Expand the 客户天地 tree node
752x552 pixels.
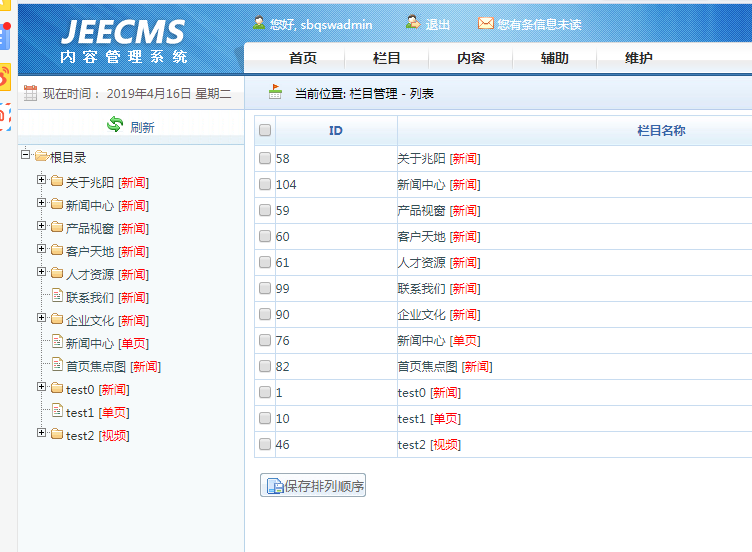41,248
